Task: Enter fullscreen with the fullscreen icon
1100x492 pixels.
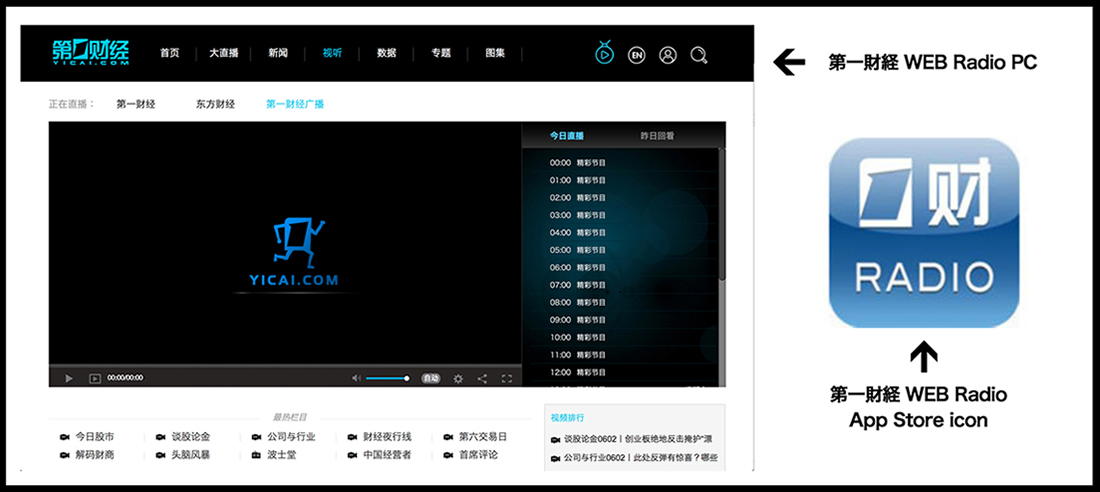Action: tap(507, 379)
